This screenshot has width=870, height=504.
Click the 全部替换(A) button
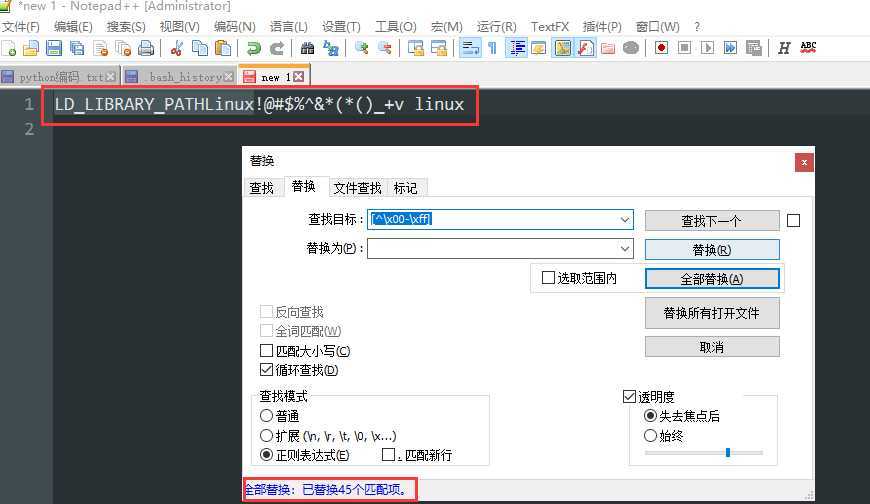pos(712,279)
